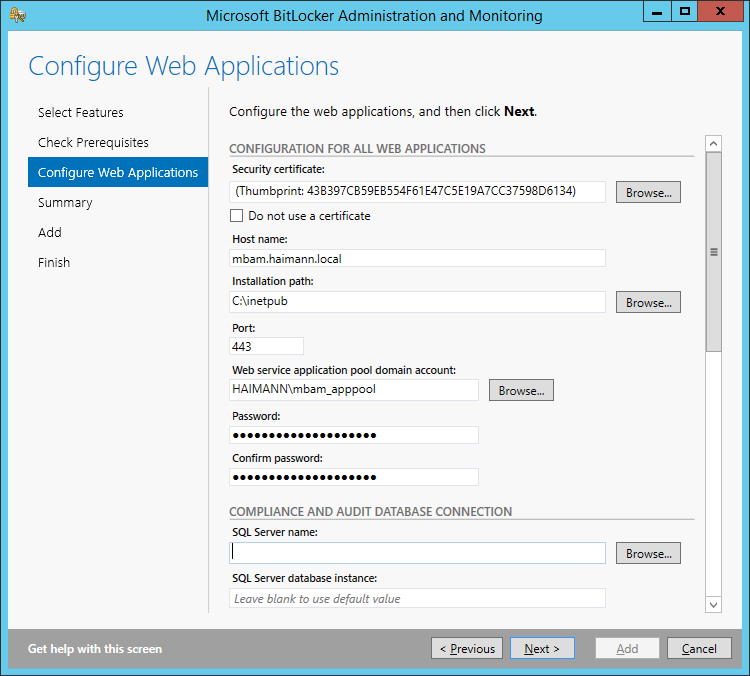Click the SQL Server name field
The width and height of the screenshot is (750, 676).
tap(417, 553)
